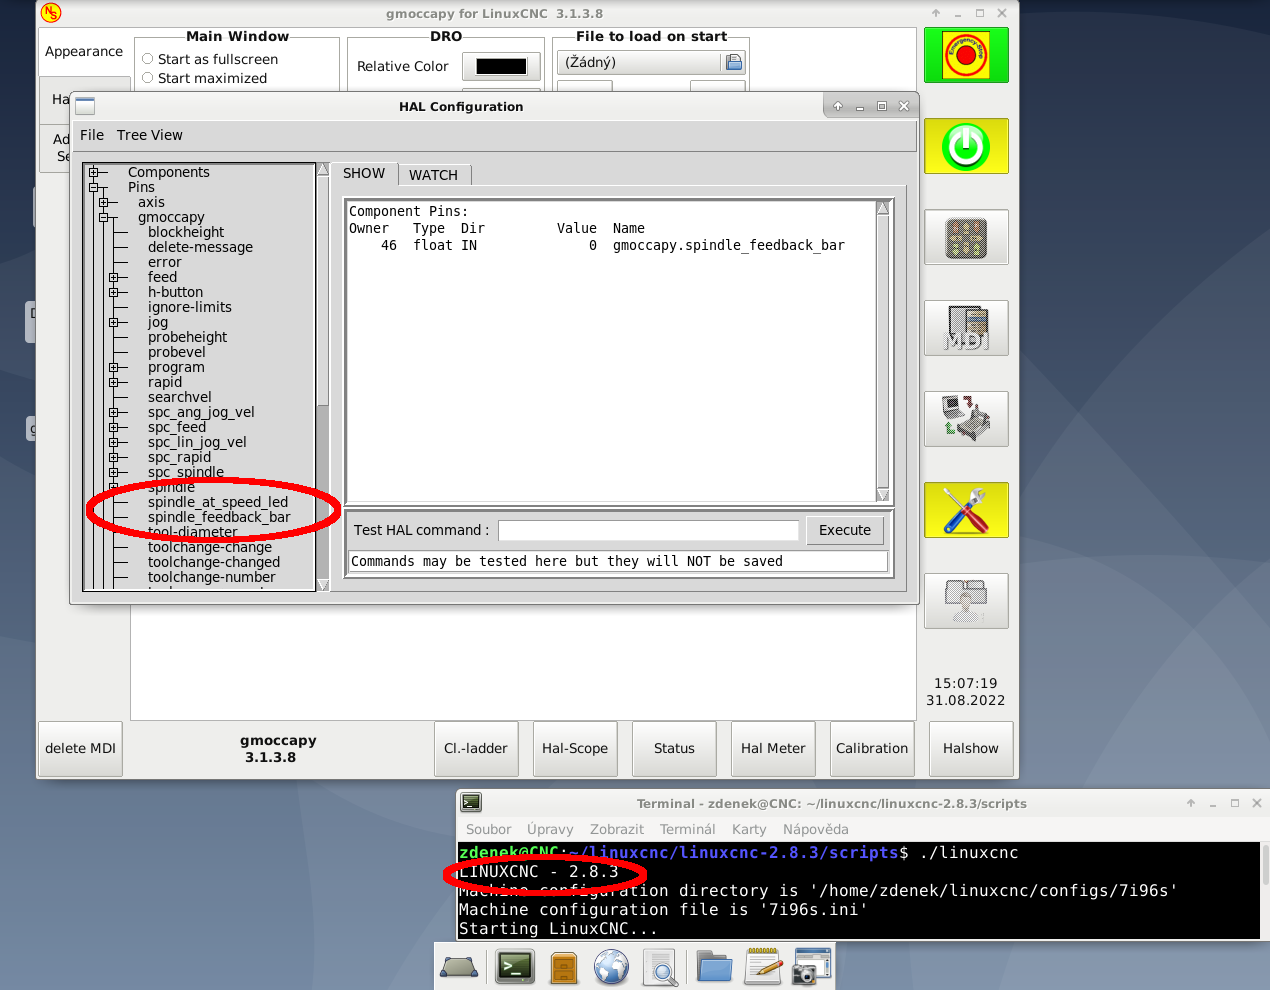Open the manual jog mode icon

[x=966, y=237]
